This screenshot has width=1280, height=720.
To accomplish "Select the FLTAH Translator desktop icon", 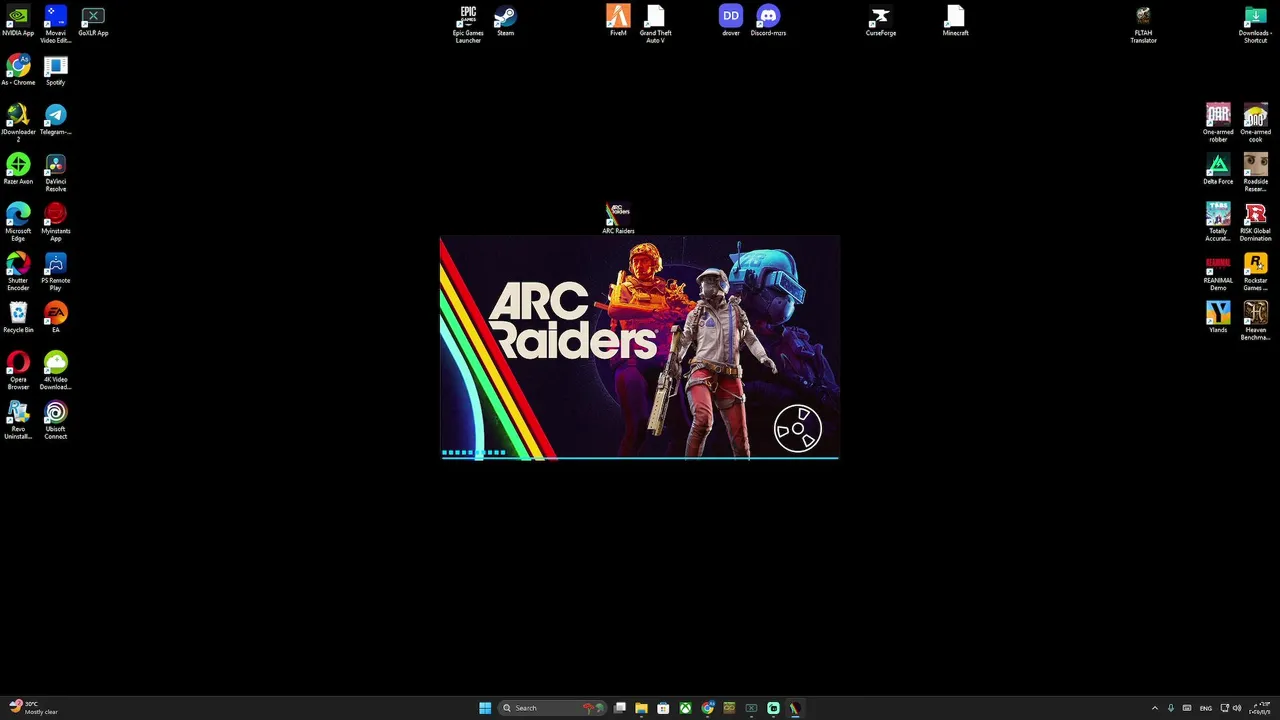I will (1143, 24).
